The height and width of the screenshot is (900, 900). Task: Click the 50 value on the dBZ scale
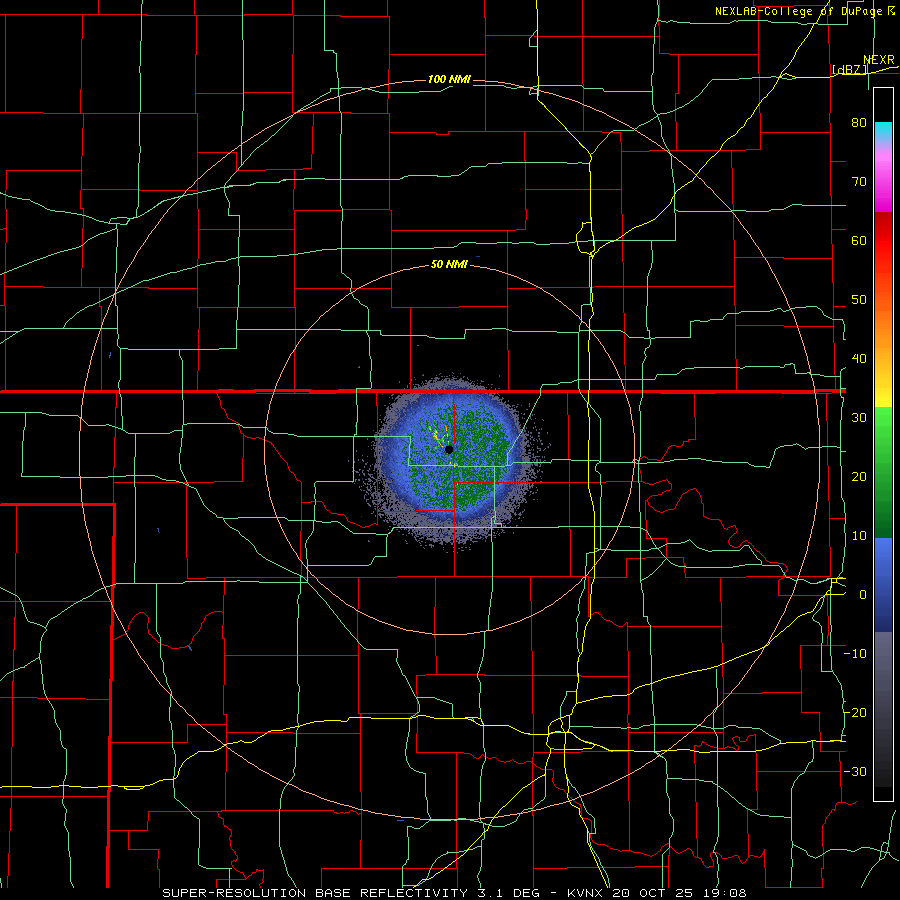(859, 300)
